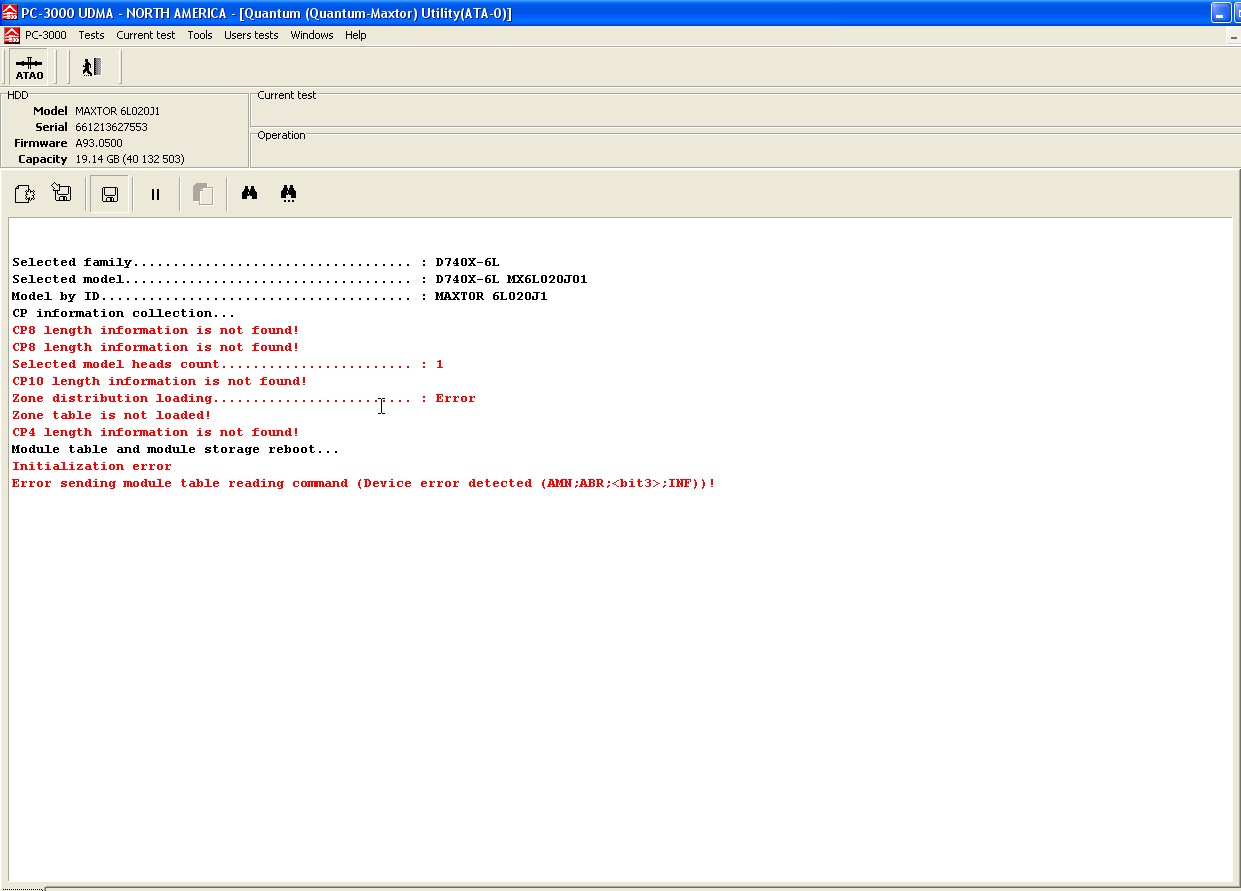Click the Current test panel label
This screenshot has height=891, width=1241.
(287, 95)
